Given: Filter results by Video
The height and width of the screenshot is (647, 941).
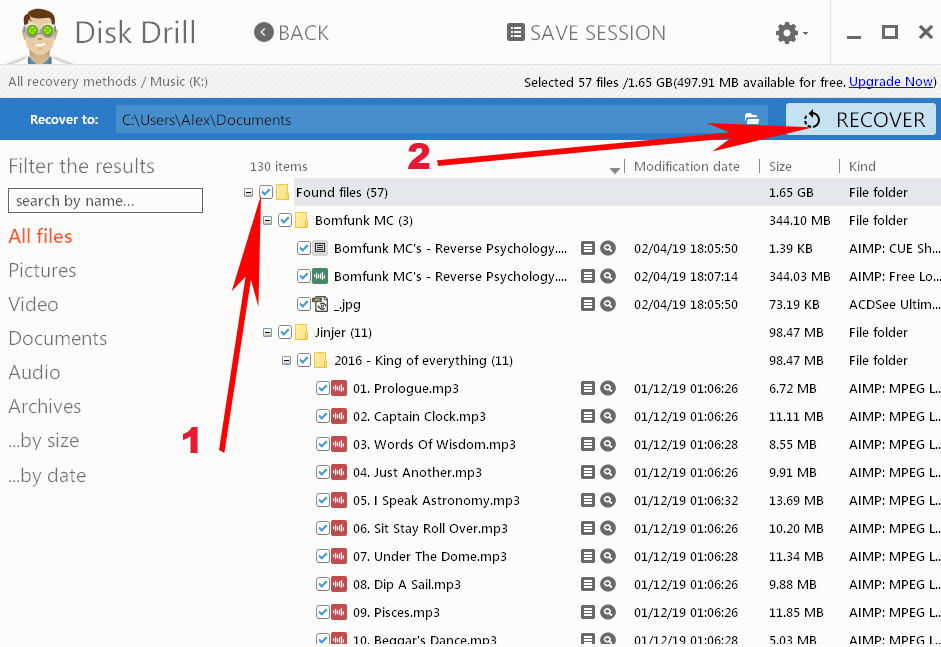Looking at the screenshot, I should 33,304.
